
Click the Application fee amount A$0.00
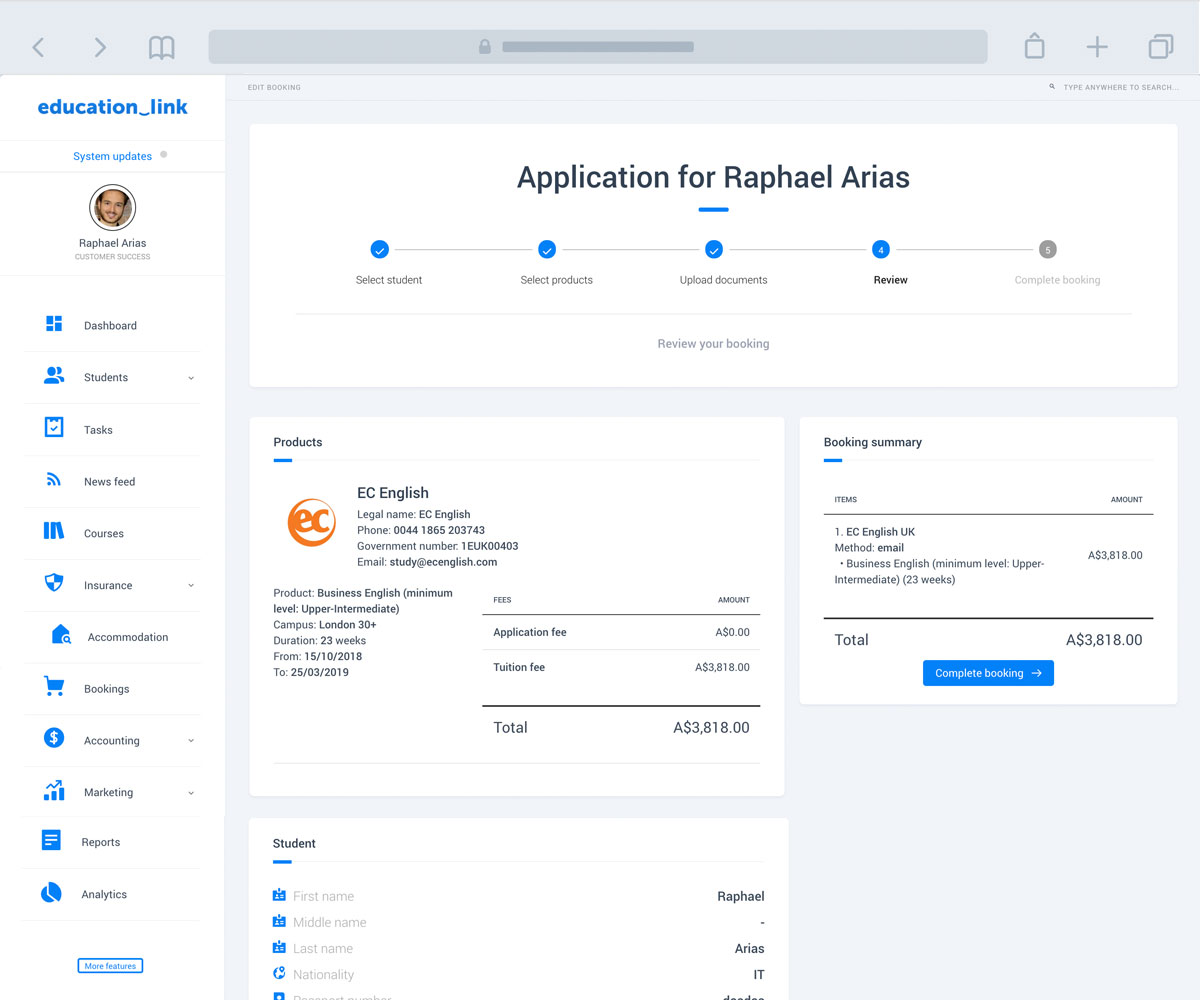click(x=732, y=632)
